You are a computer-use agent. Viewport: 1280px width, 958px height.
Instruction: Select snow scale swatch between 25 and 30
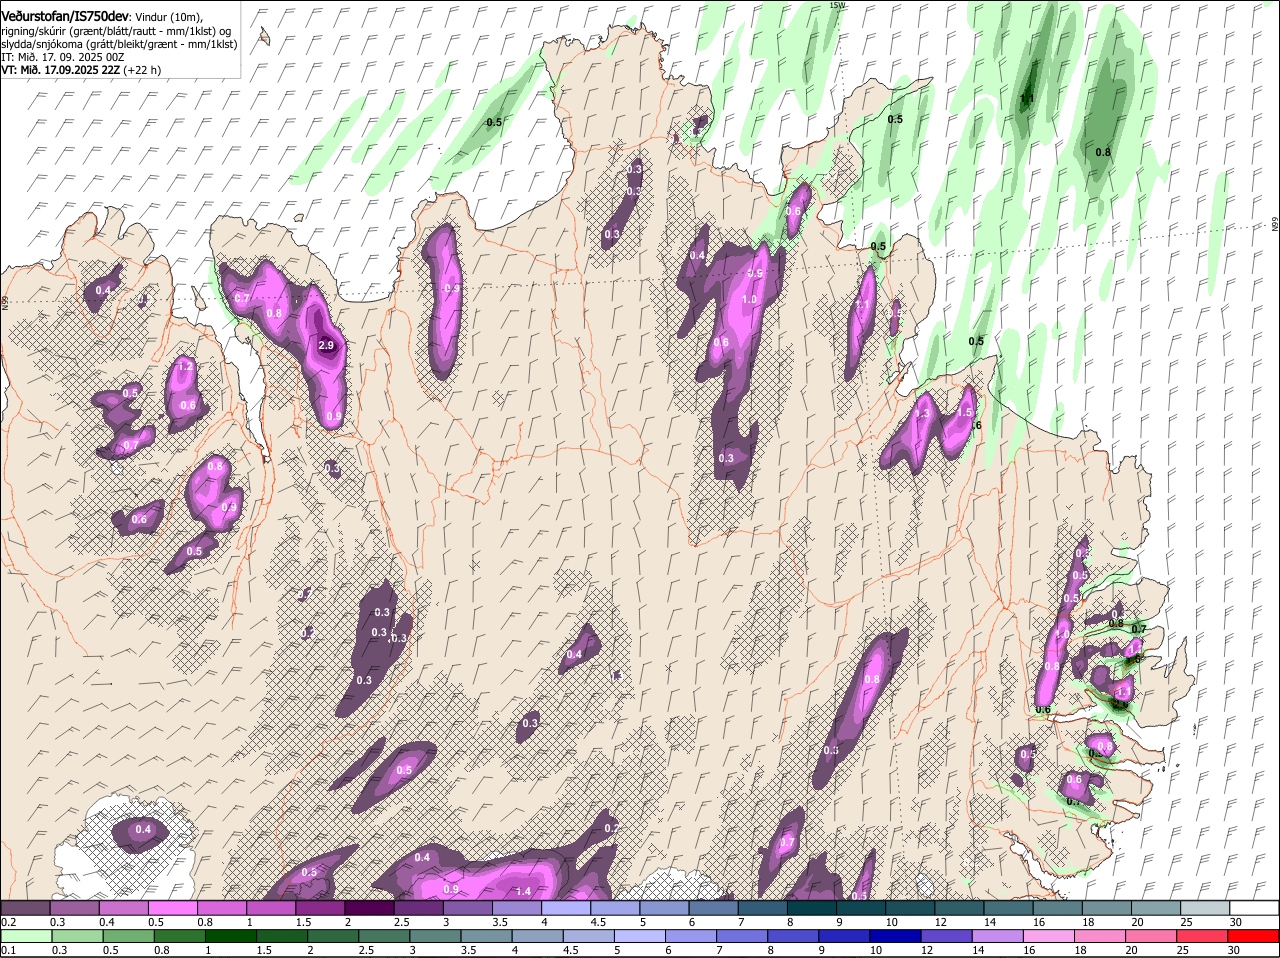(x=1205, y=908)
